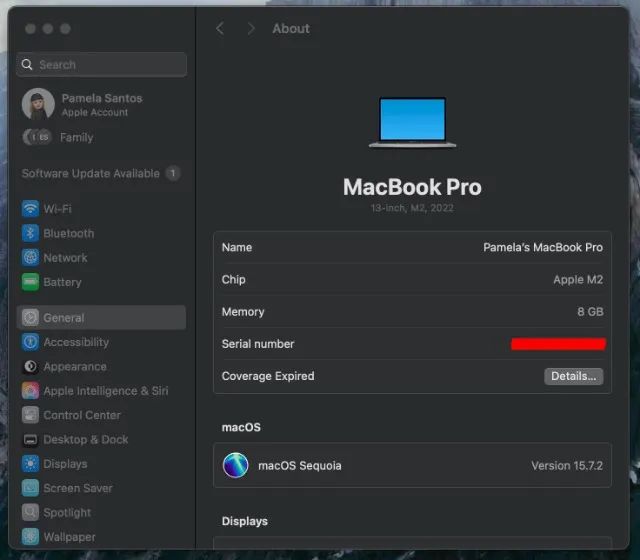This screenshot has height=560, width=640.
Task: Click the macOS Sequoia name text
Action: [x=300, y=466]
